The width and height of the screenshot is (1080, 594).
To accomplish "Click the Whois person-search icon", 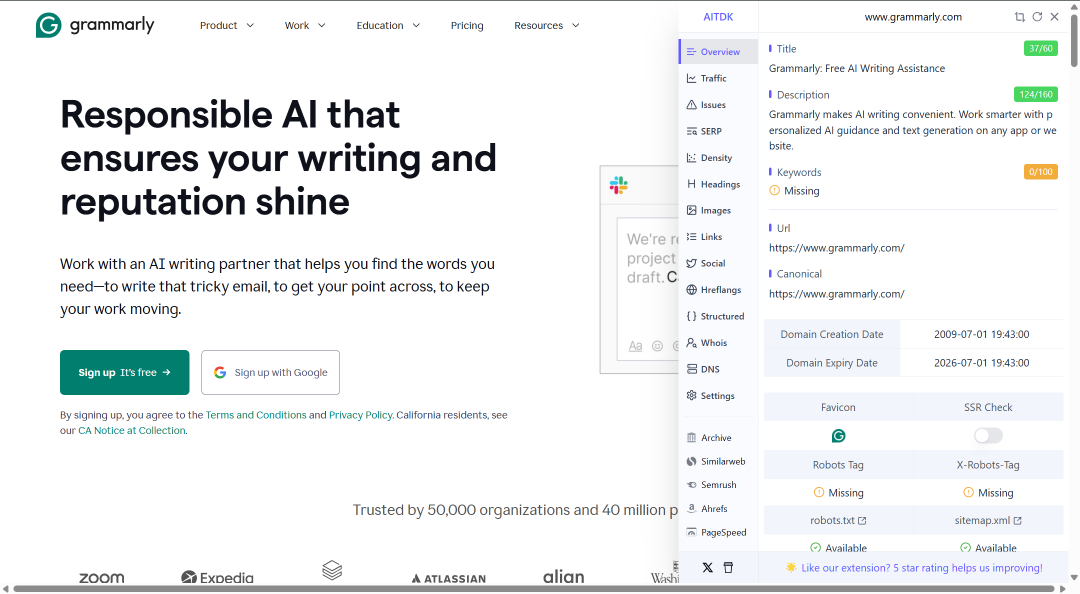I will 692,342.
